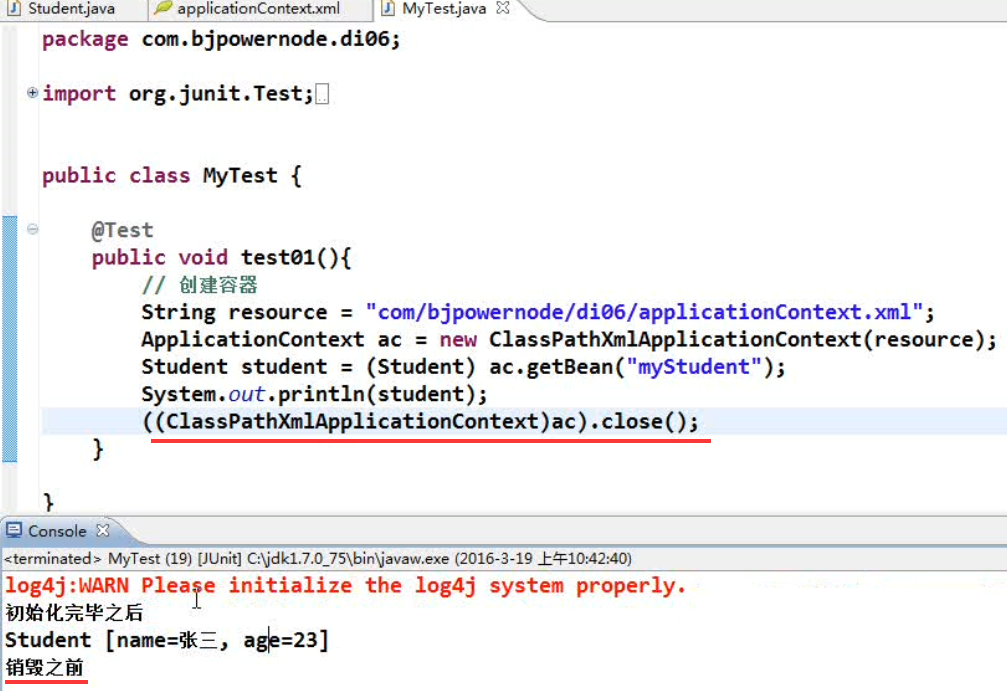The height and width of the screenshot is (691, 1007).
Task: Click the log4j WARN console message
Action: pos(346,586)
